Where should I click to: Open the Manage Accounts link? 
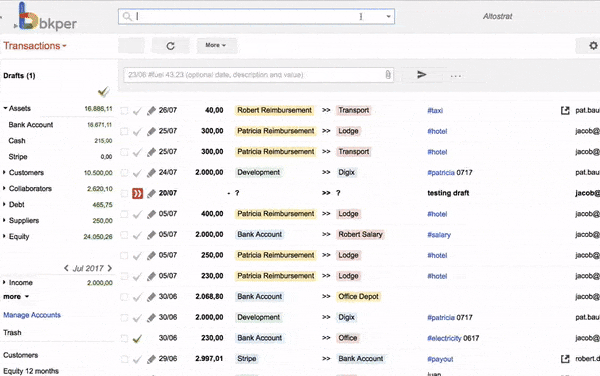coord(32,315)
